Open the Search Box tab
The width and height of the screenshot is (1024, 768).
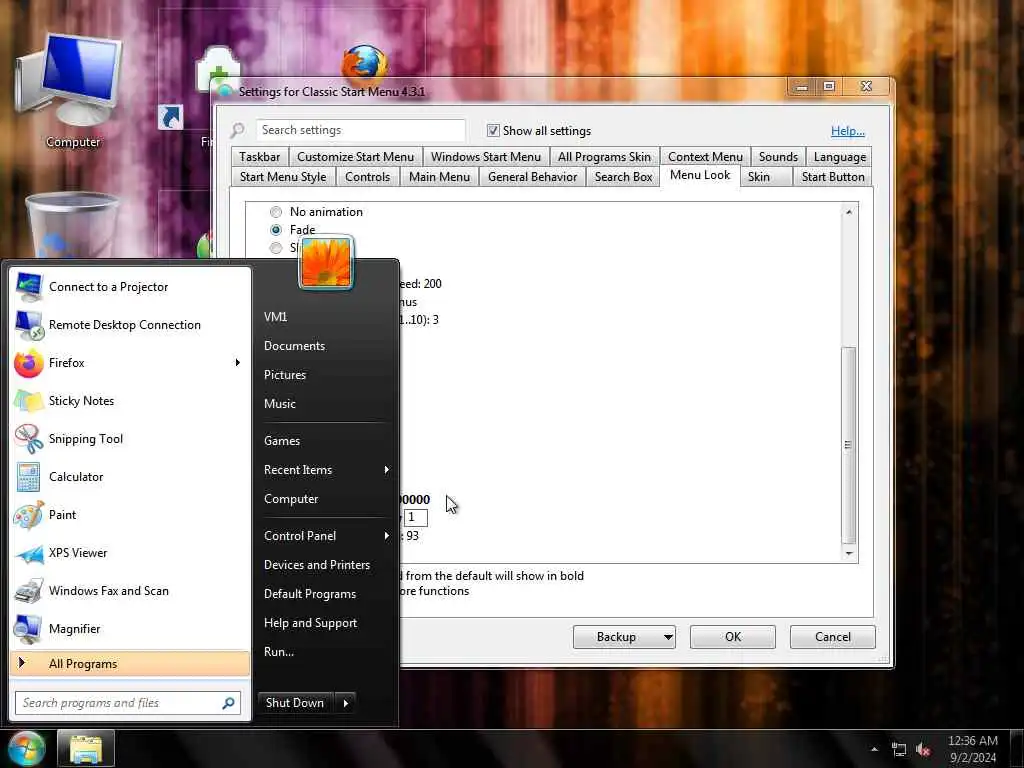click(x=624, y=177)
